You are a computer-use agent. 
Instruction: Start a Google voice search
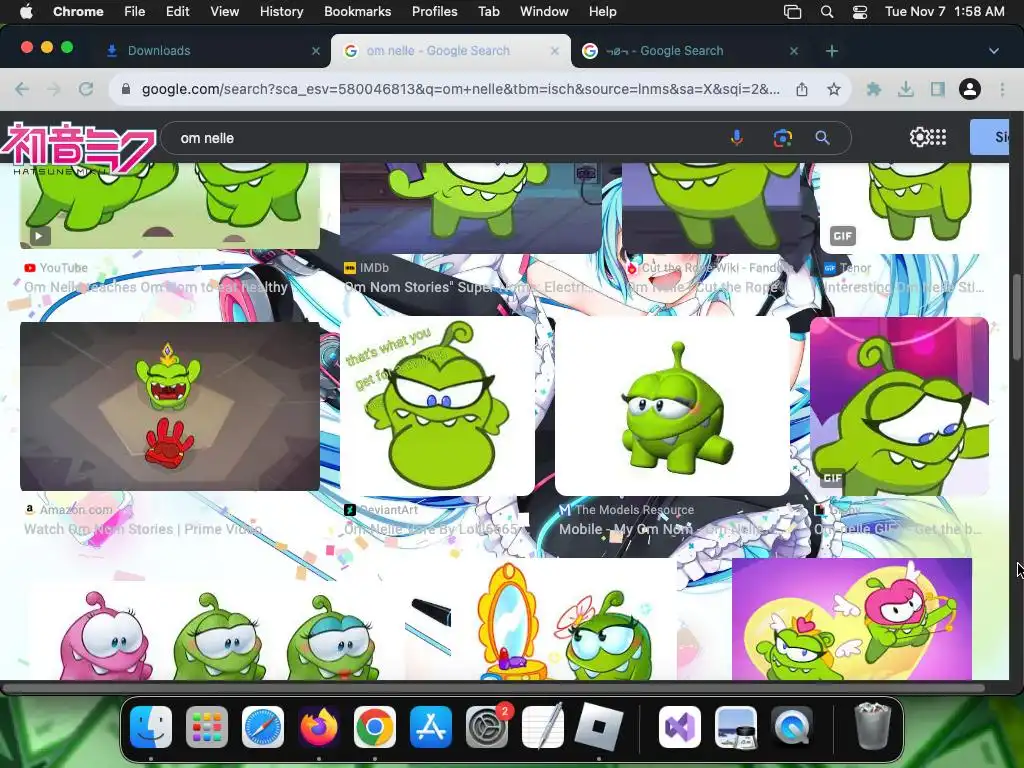click(737, 138)
